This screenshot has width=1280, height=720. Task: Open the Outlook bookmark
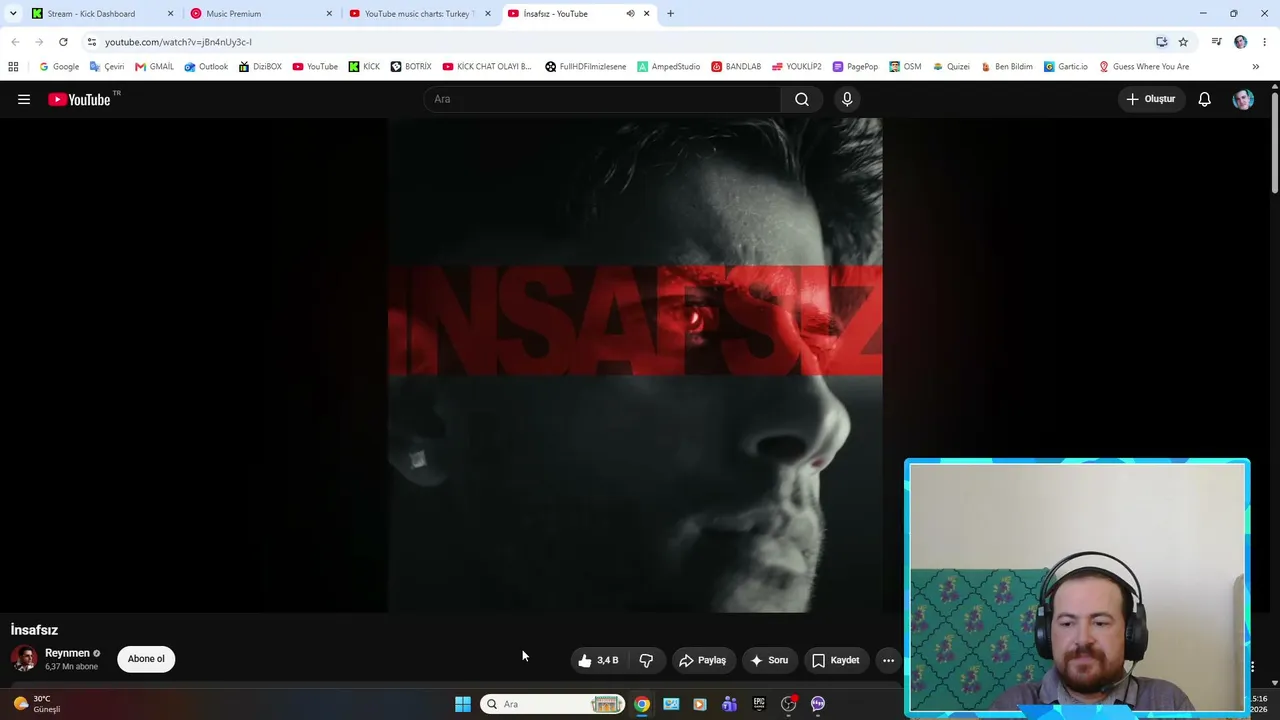[x=206, y=67]
